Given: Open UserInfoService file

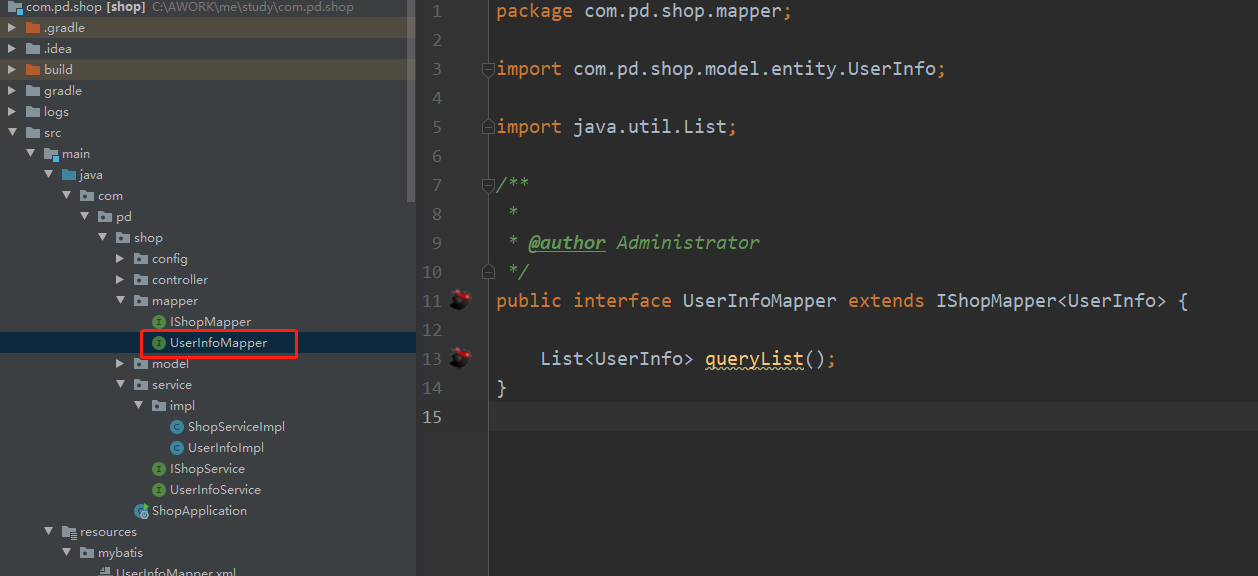Looking at the screenshot, I should tap(215, 490).
